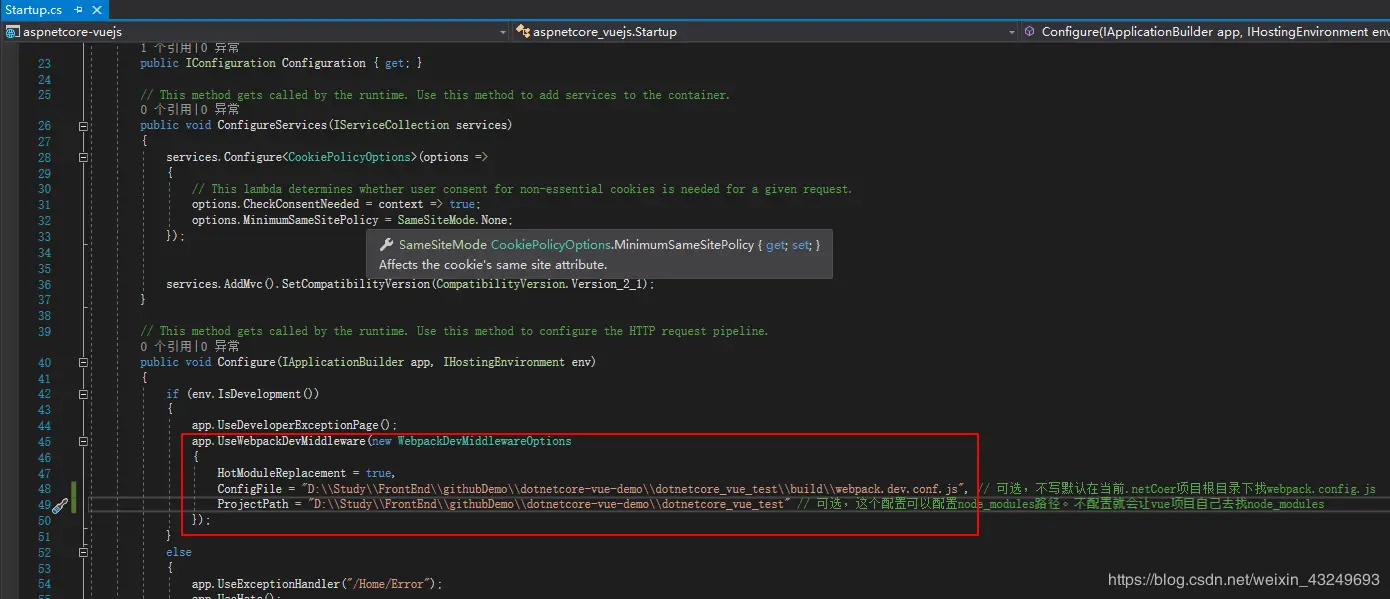
Task: Collapse the if env.IsDevelopment block at line 42
Action: [83, 394]
